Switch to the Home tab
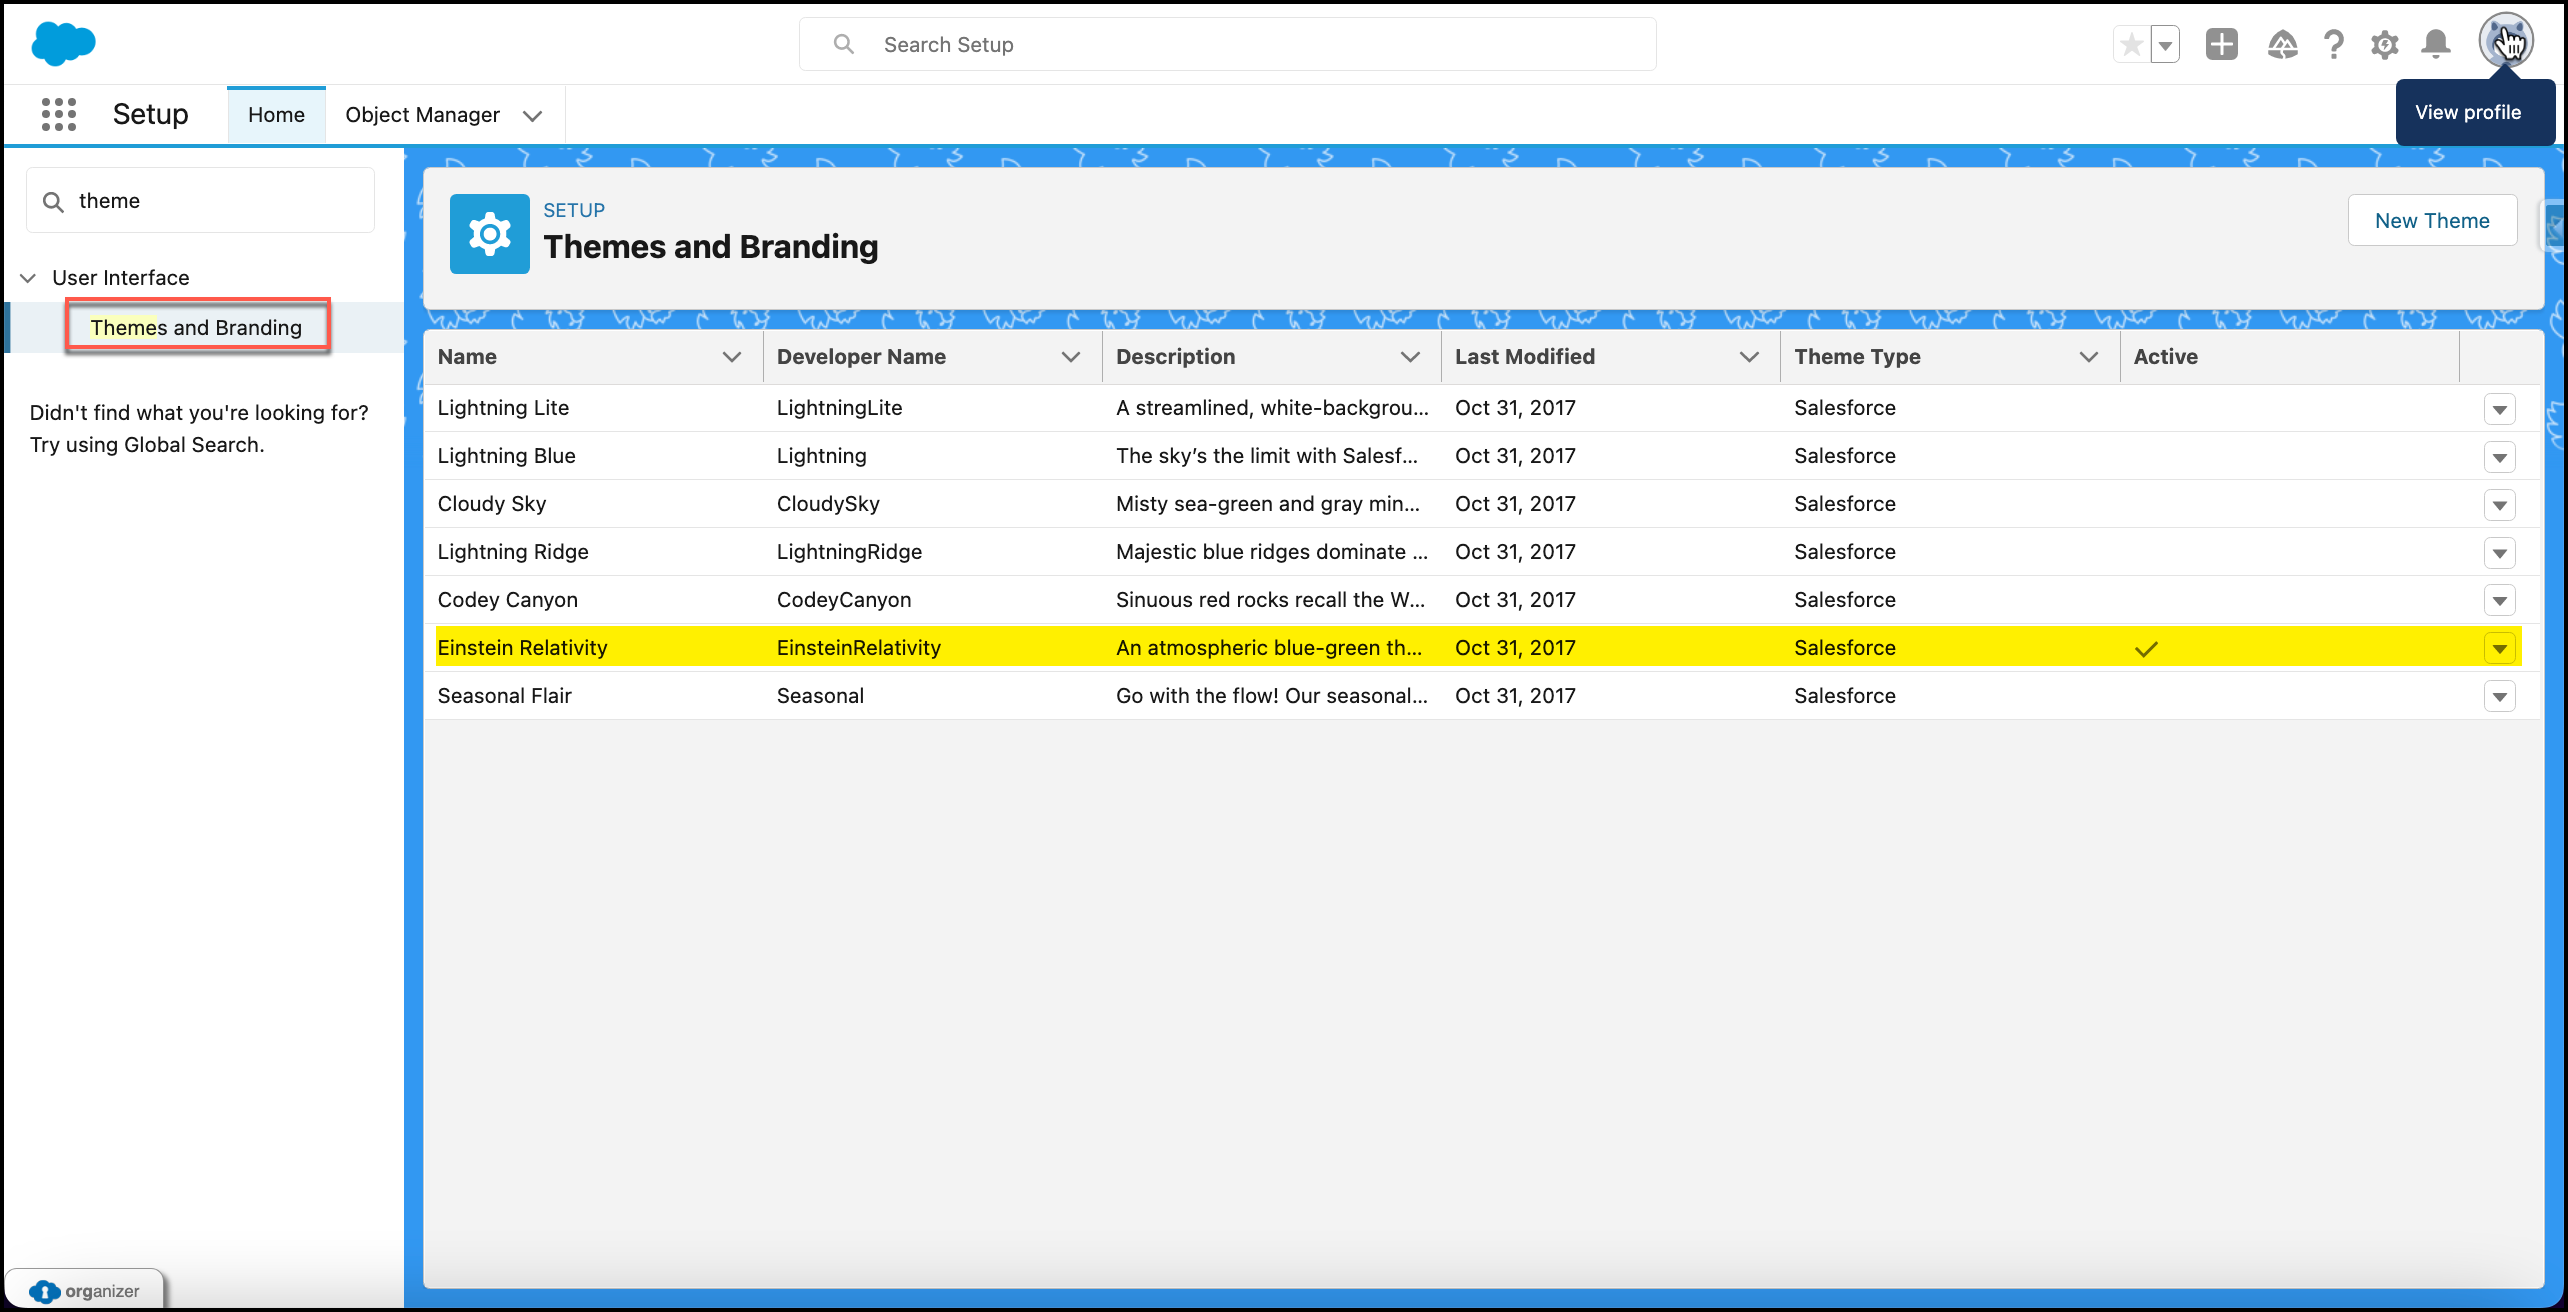 276,115
